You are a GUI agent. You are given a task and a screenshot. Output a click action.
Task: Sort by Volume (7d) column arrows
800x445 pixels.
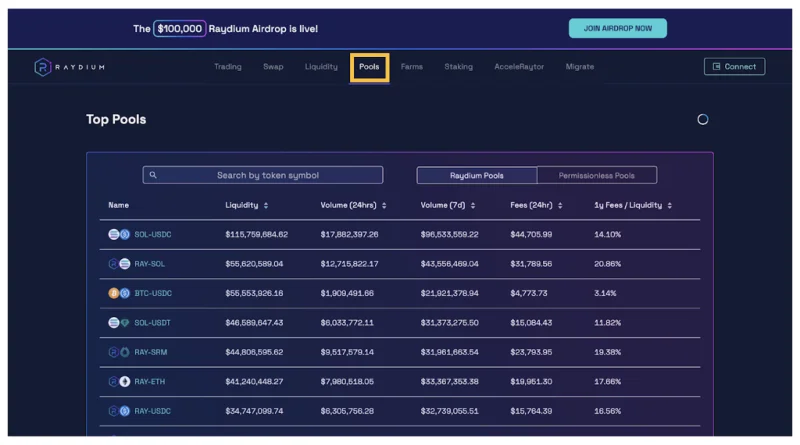tap(473, 205)
